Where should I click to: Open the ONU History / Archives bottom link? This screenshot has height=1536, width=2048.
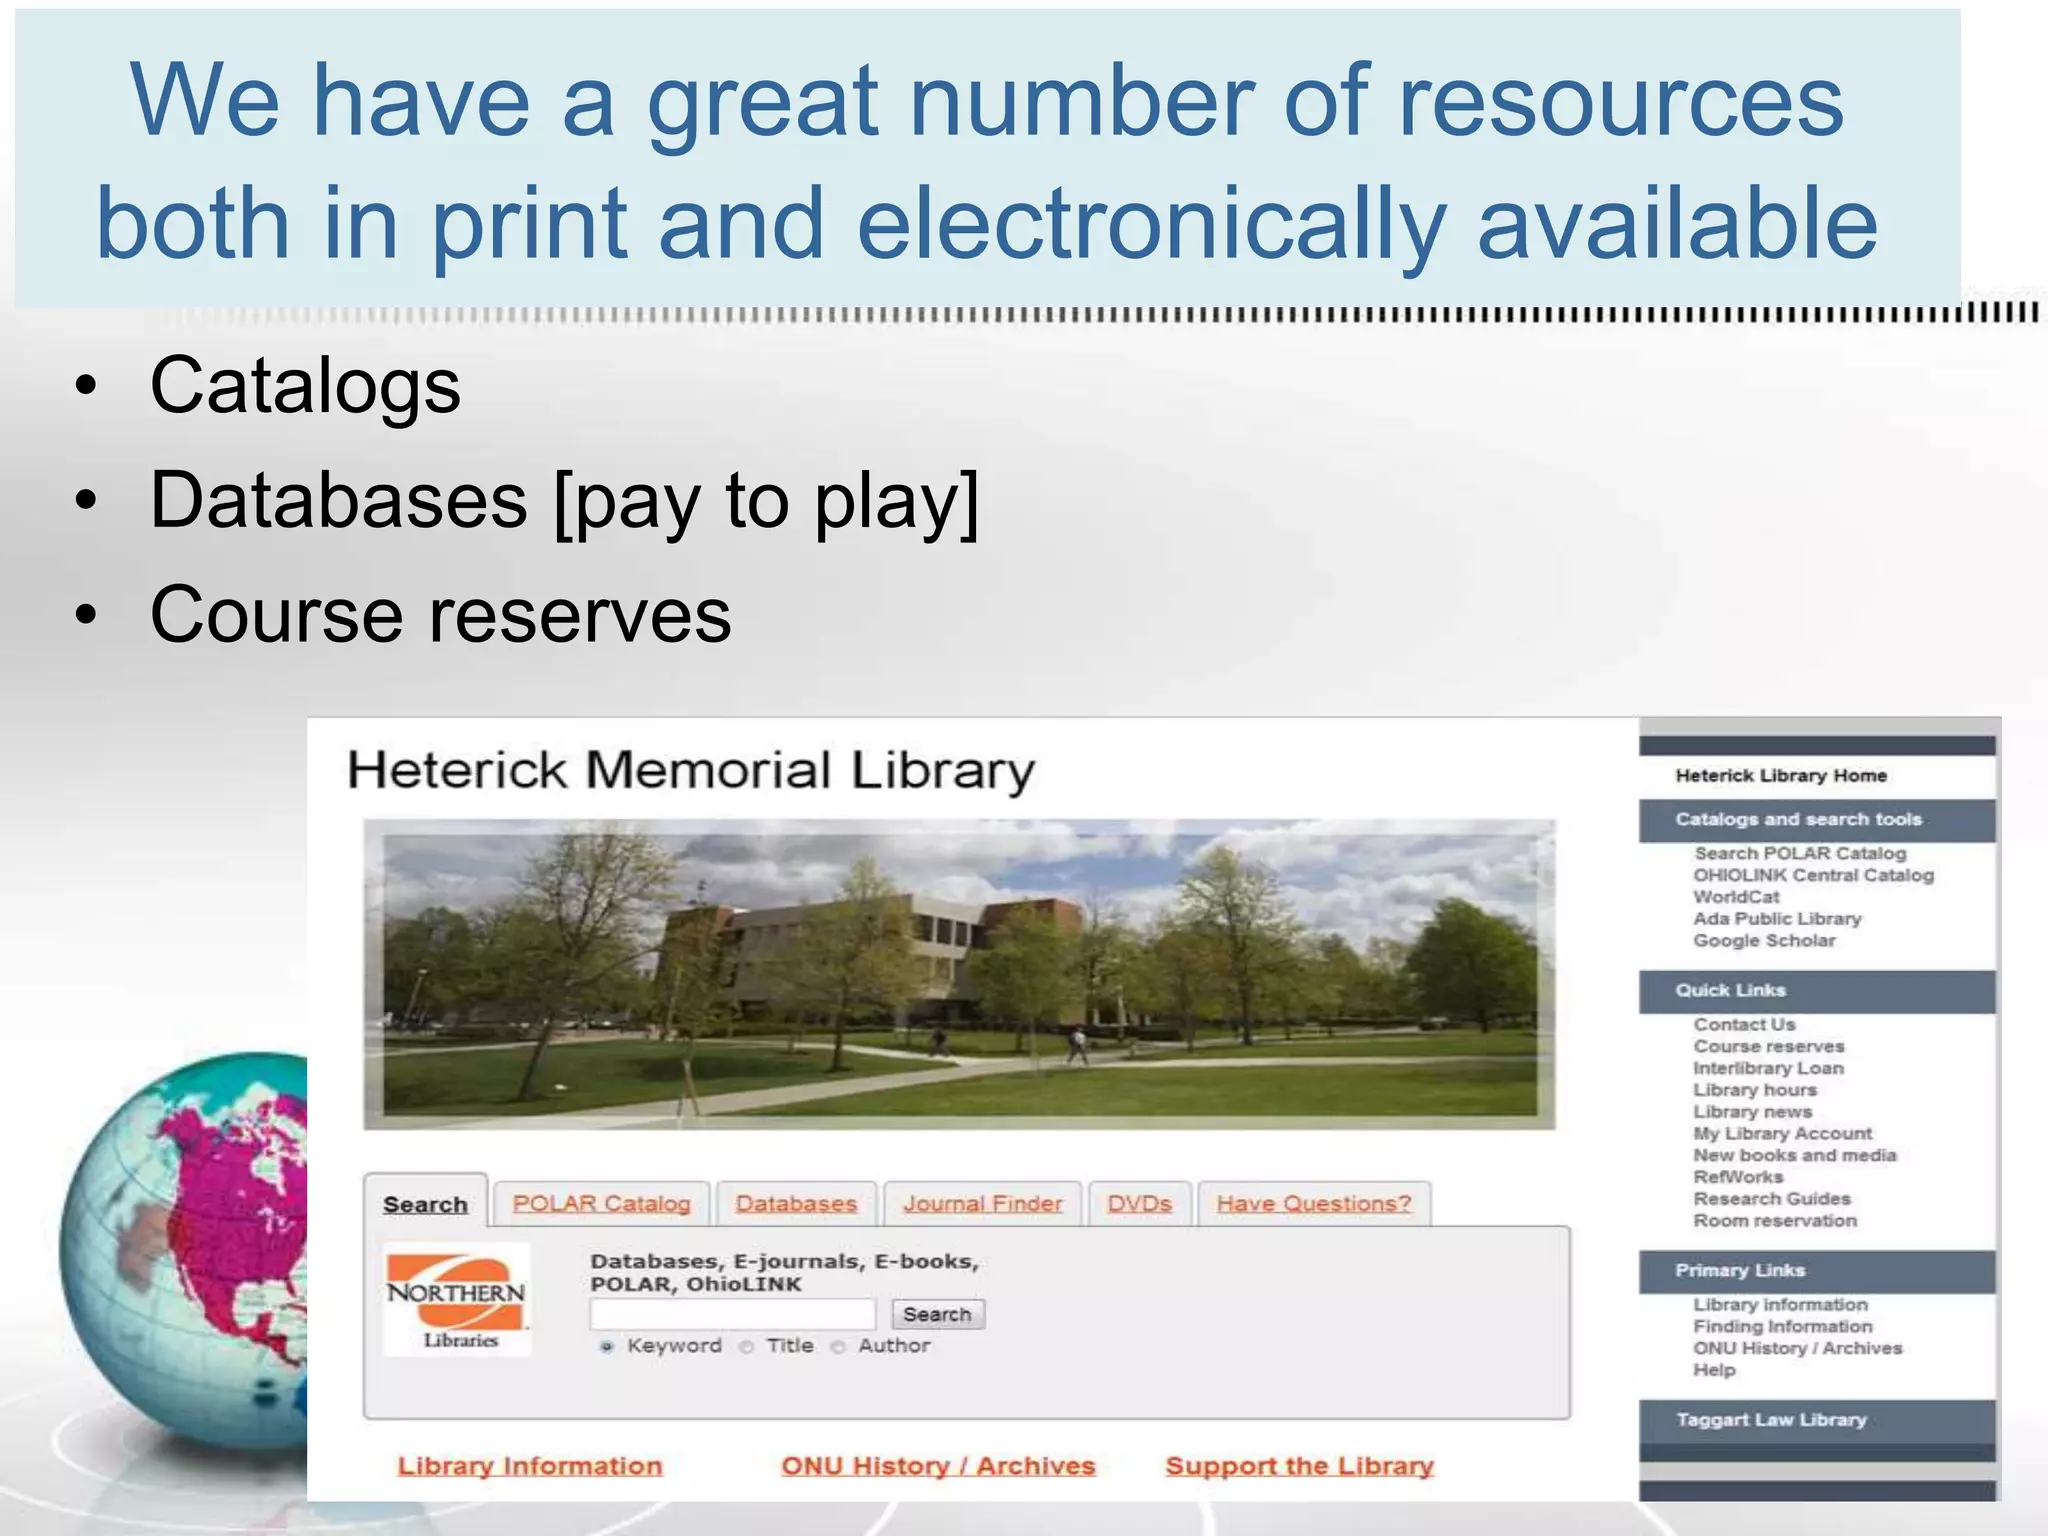coord(938,1466)
